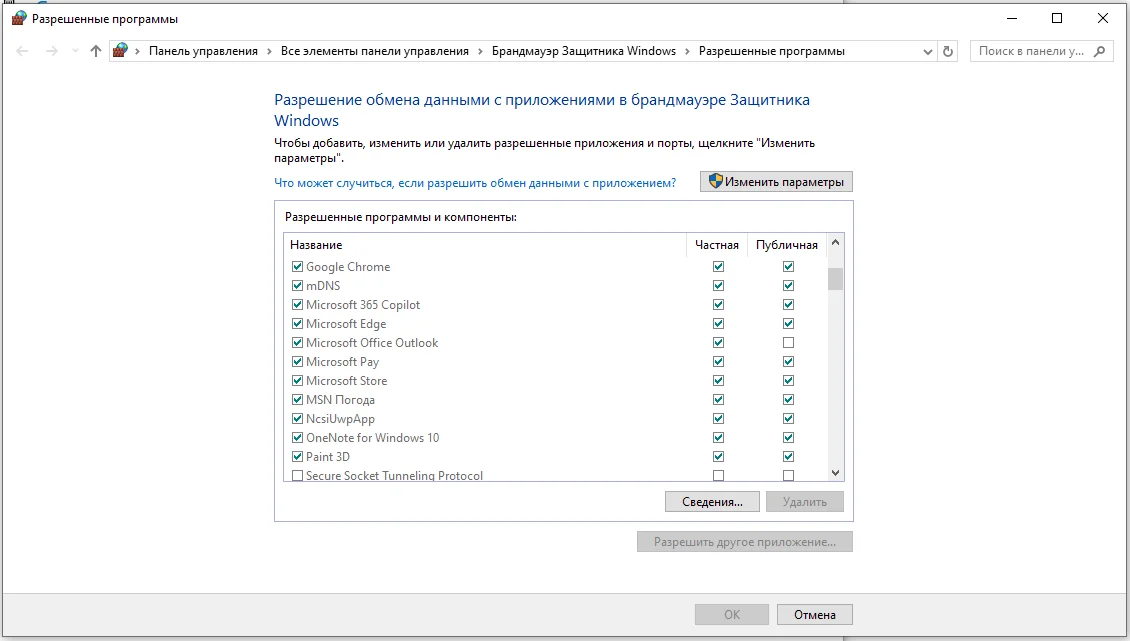The width and height of the screenshot is (1130, 641).
Task: Check the Secure Socket Tunneling Protocol box
Action: coord(297,476)
